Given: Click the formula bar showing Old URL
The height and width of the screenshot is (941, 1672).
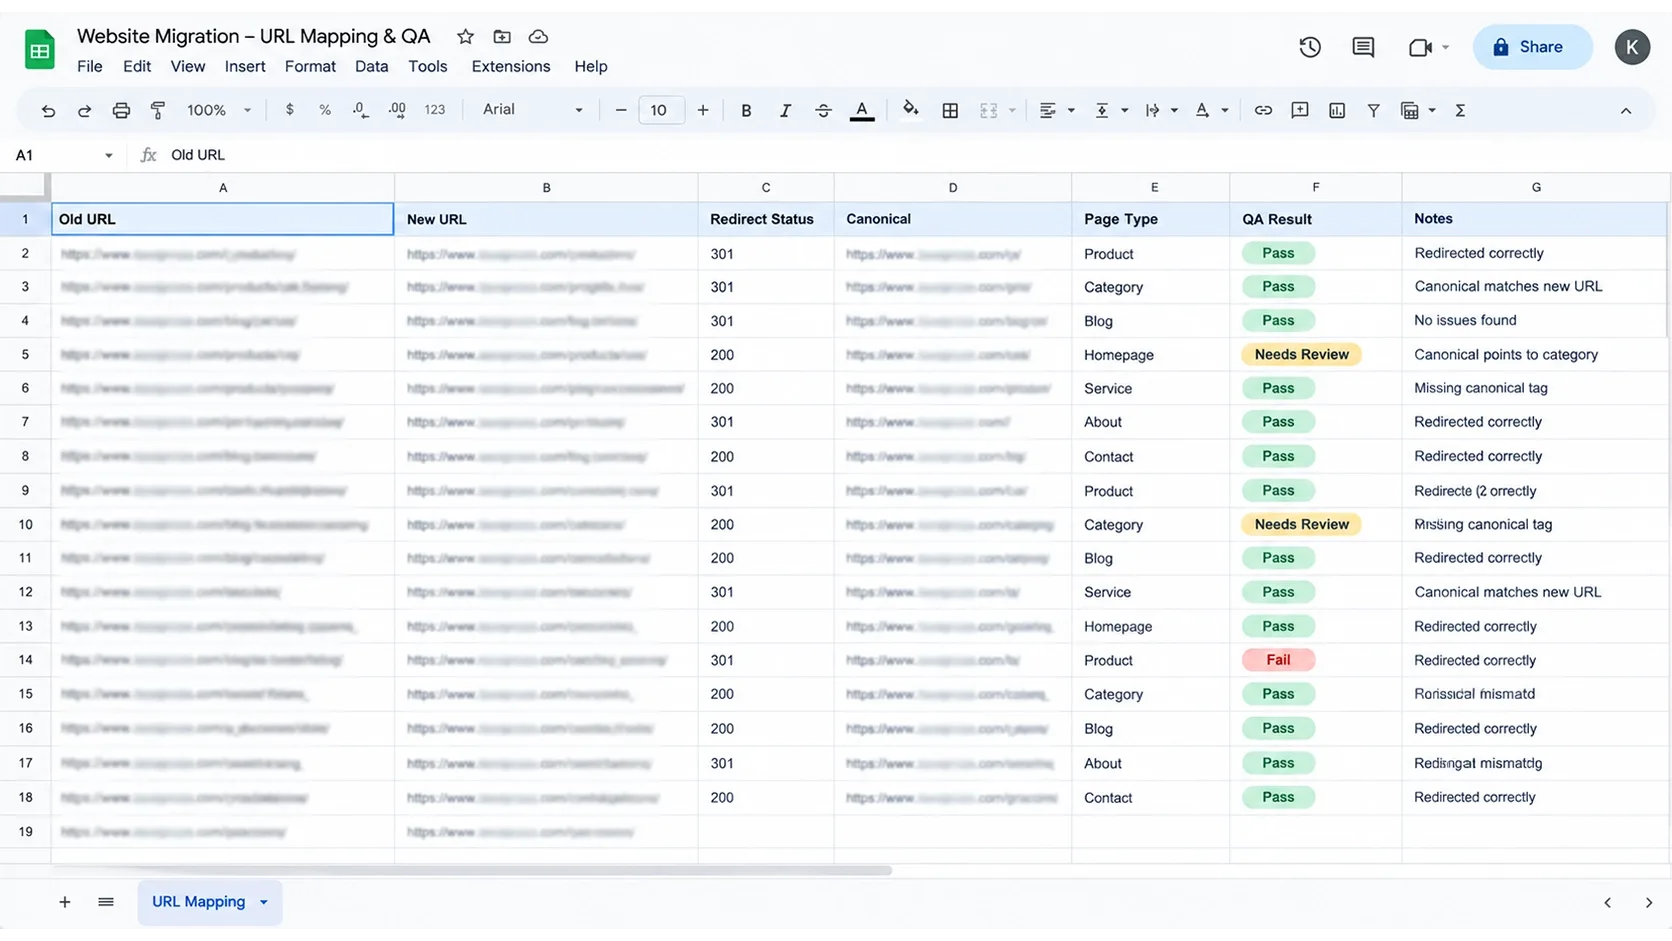Looking at the screenshot, I should (900, 155).
